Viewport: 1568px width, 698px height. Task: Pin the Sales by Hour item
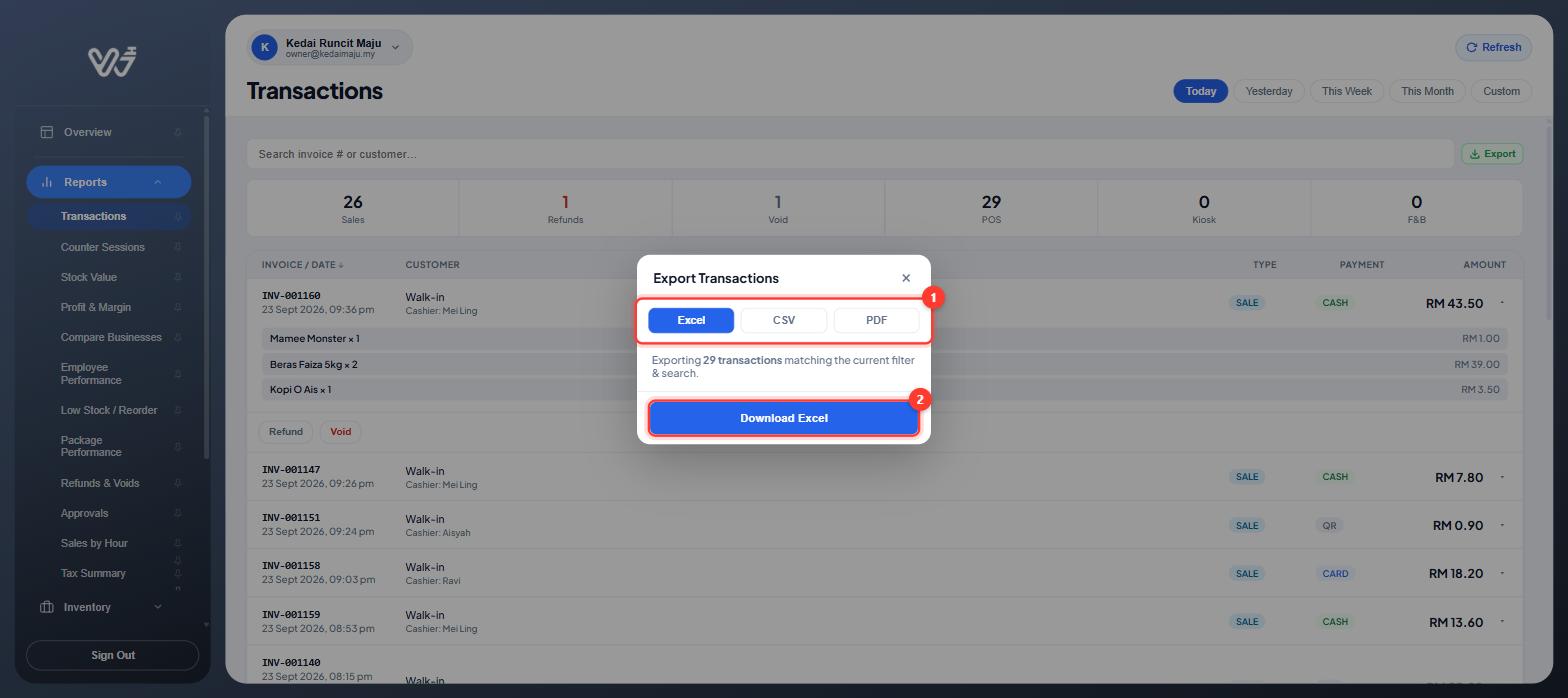tap(178, 543)
